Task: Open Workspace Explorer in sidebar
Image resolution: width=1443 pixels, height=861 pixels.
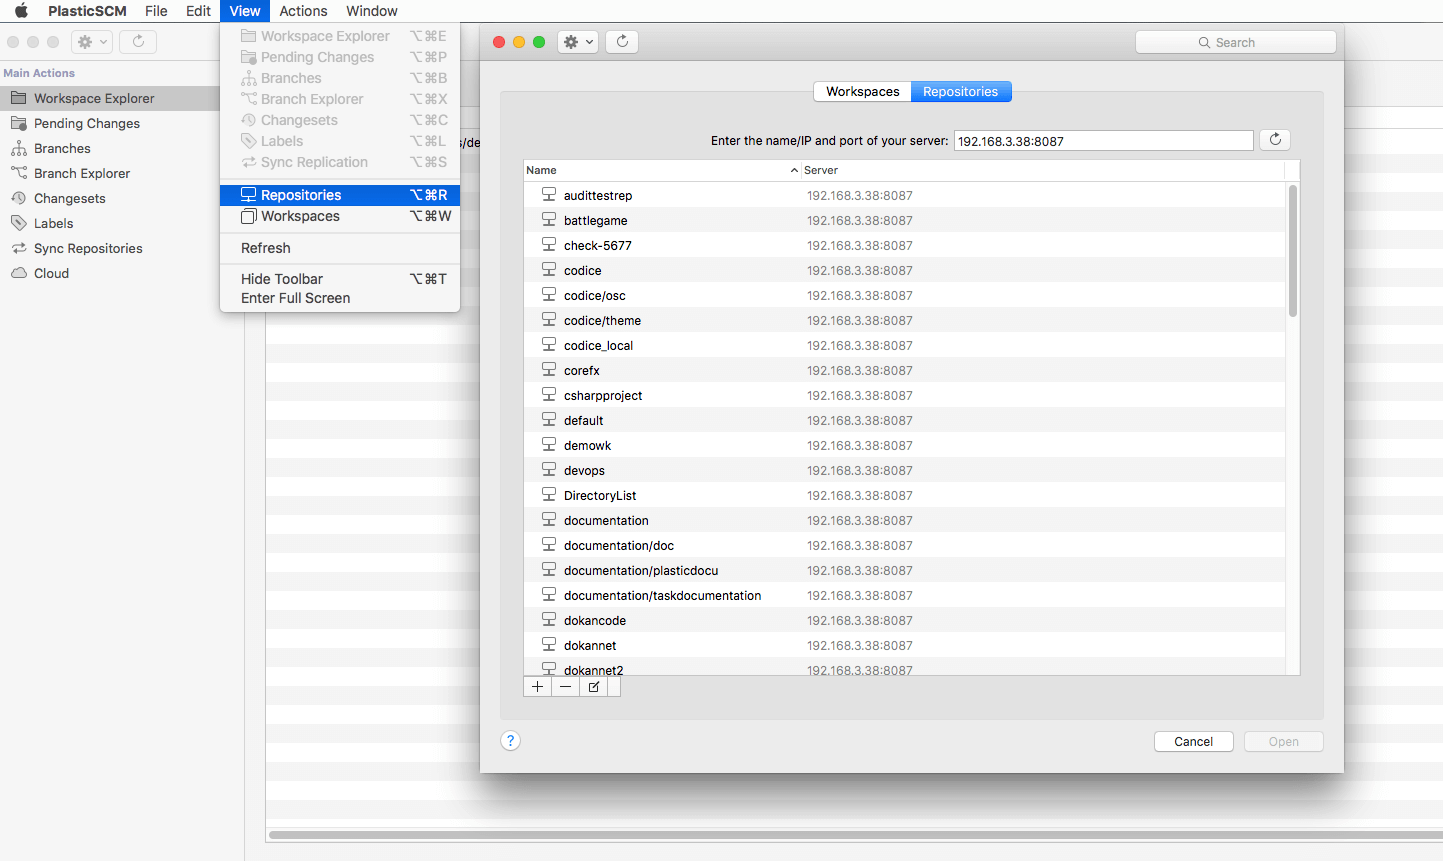Action: (110, 98)
